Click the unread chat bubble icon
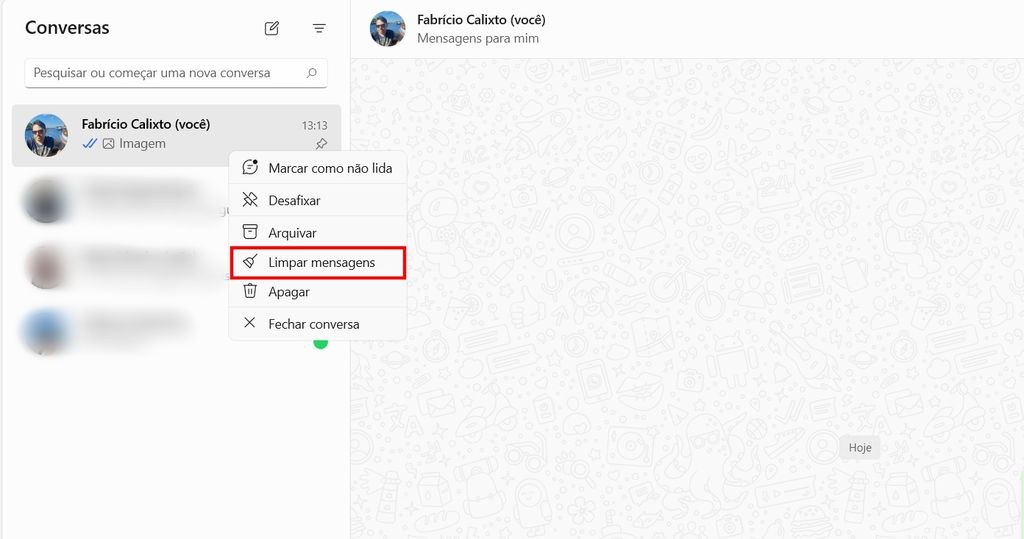This screenshot has height=539, width=1024. [x=250, y=167]
